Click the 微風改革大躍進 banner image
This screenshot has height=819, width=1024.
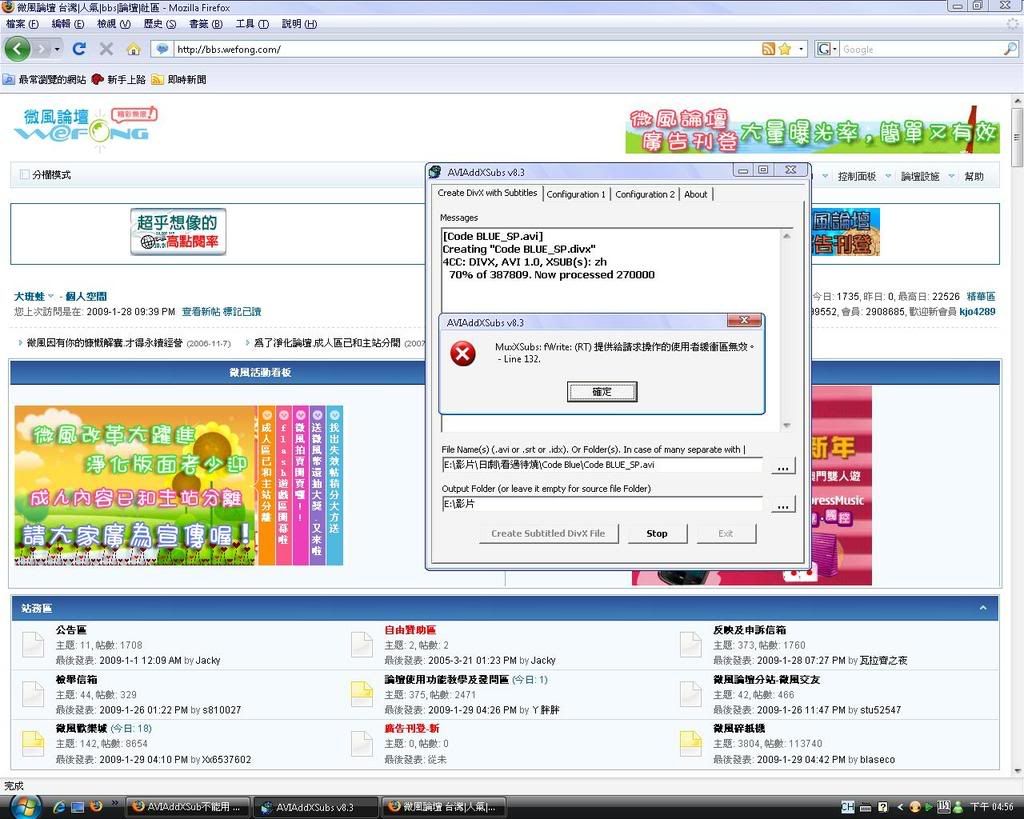pos(135,485)
